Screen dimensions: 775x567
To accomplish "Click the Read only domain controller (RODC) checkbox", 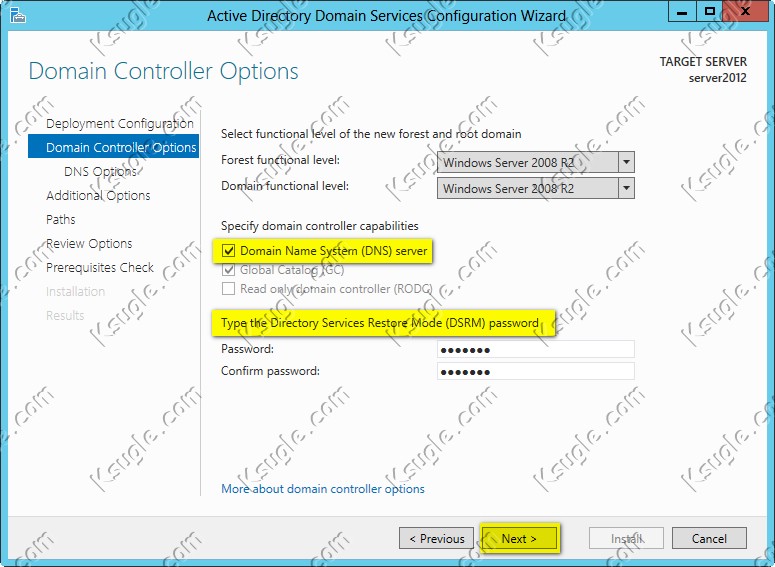I will [x=228, y=289].
